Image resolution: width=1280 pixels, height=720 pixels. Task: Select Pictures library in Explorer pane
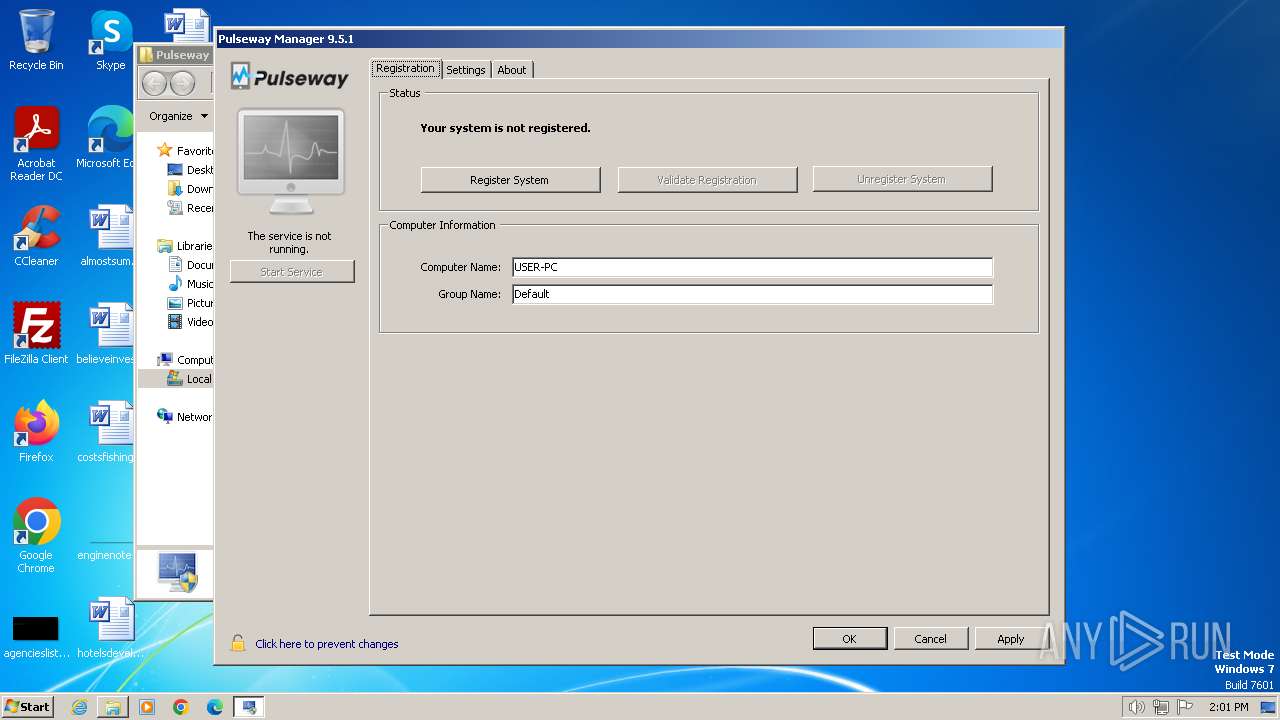tap(191, 303)
